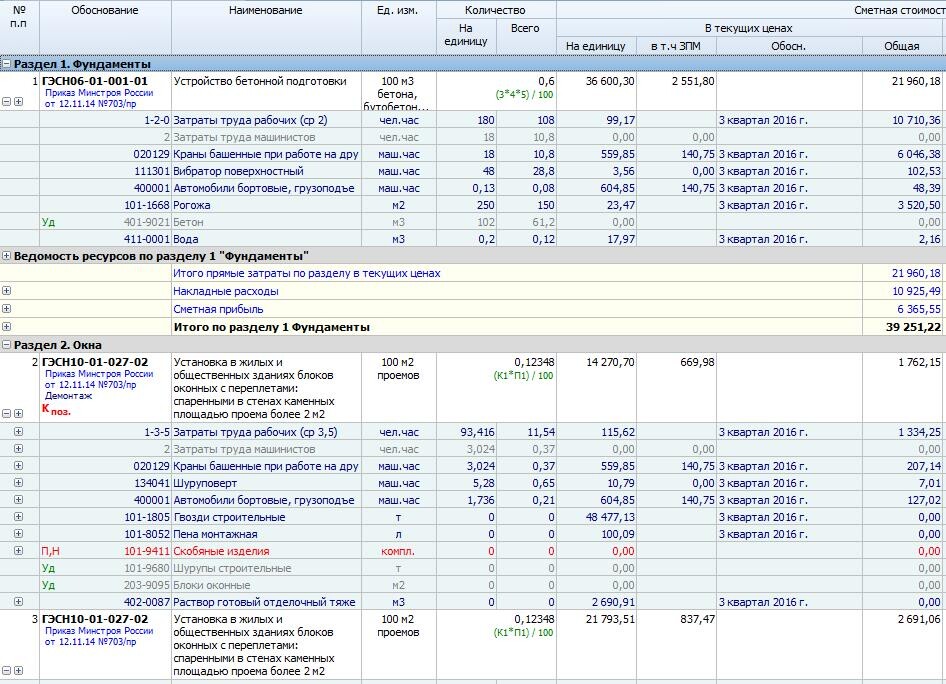Click the Наименование column header
The width and height of the screenshot is (946, 684).
(x=265, y=10)
